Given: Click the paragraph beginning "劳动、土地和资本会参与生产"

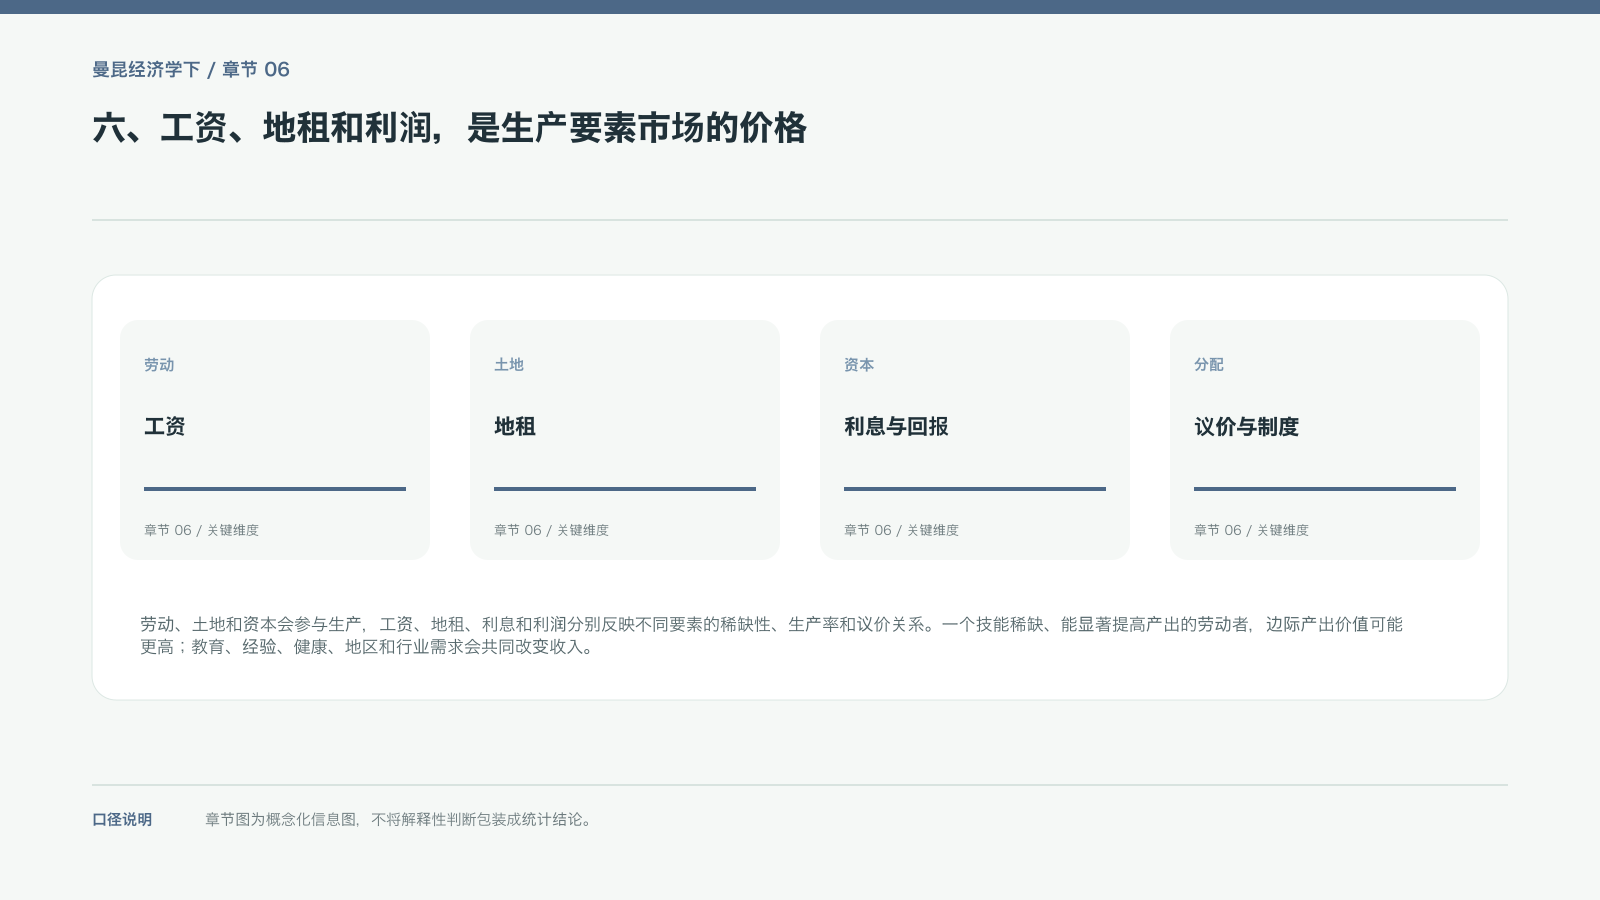Looking at the screenshot, I should [x=771, y=635].
